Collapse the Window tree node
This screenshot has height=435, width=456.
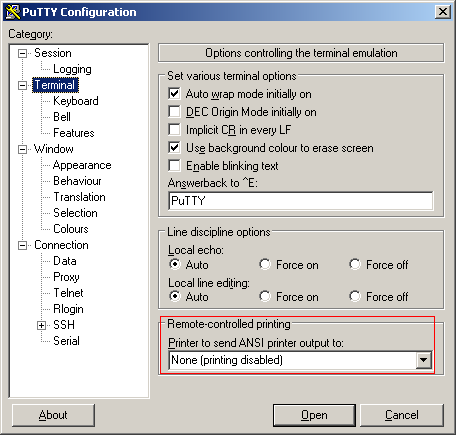point(22,149)
